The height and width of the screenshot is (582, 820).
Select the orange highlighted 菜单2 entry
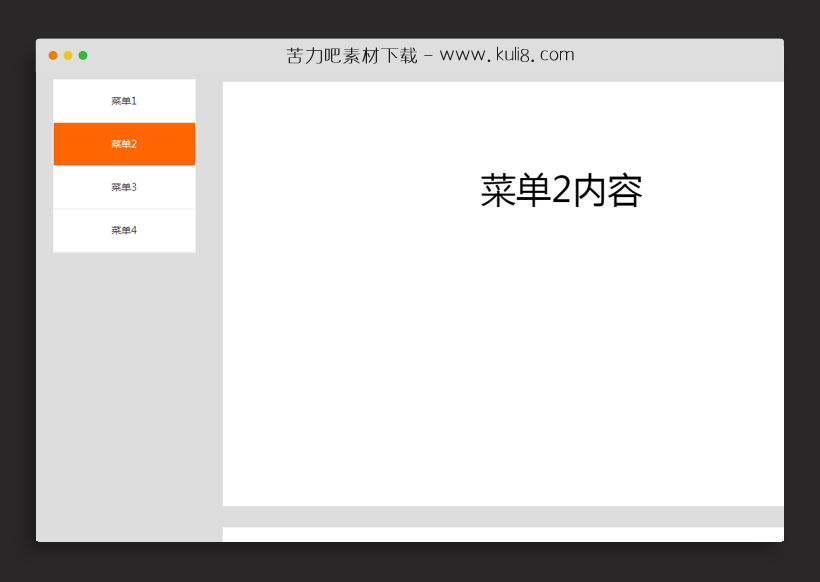coord(124,143)
